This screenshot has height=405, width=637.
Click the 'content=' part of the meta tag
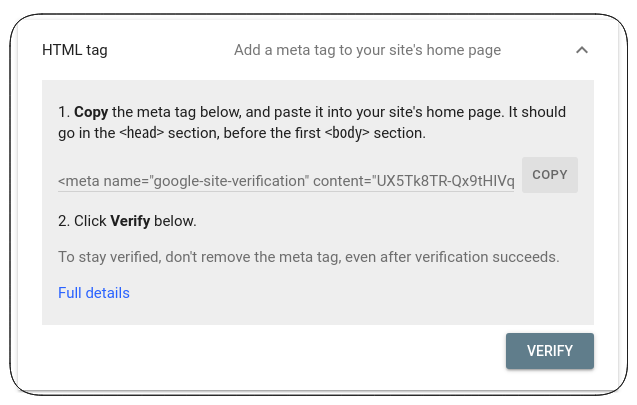[342, 181]
